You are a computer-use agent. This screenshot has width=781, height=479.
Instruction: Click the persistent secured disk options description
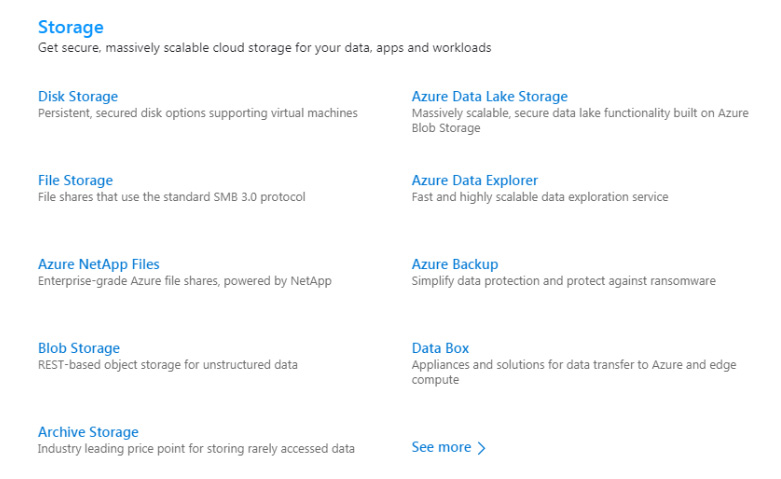pyautogui.click(x=198, y=113)
